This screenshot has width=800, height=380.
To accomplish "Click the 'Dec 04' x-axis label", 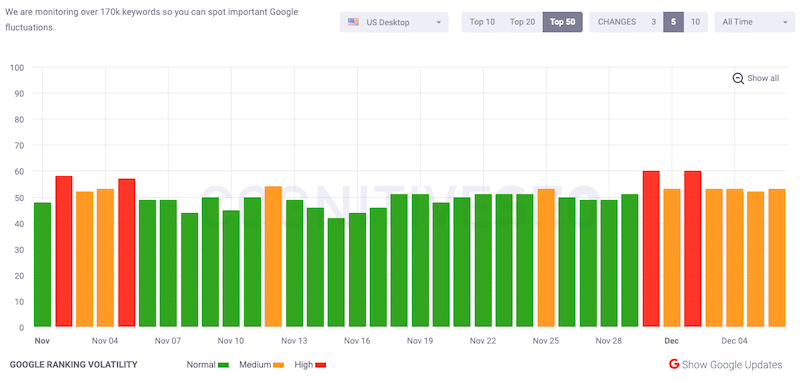I will [x=735, y=341].
